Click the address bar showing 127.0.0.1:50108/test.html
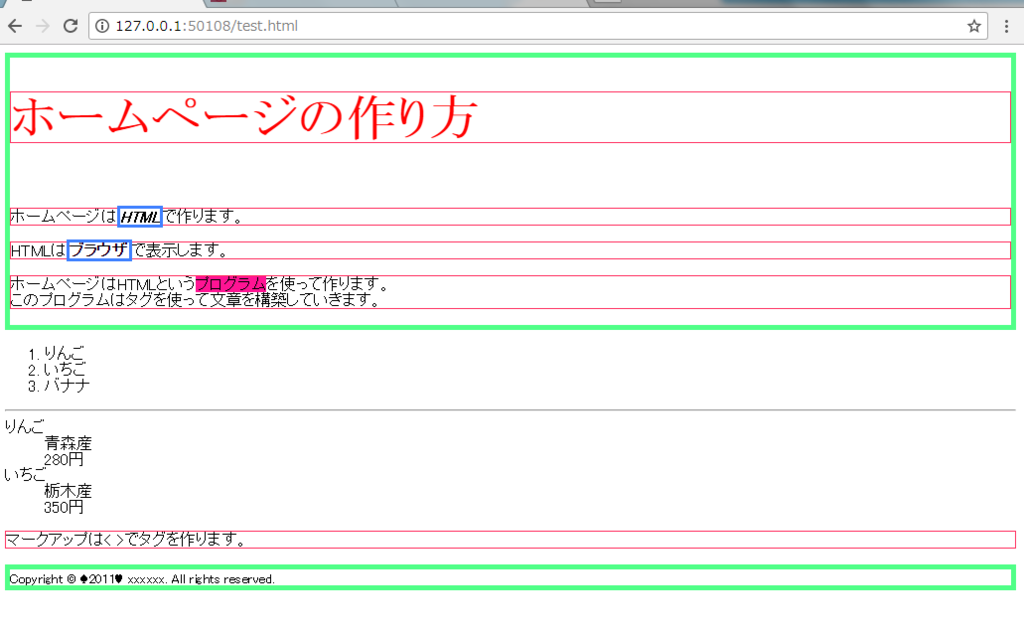The image size is (1024, 637). [539, 26]
